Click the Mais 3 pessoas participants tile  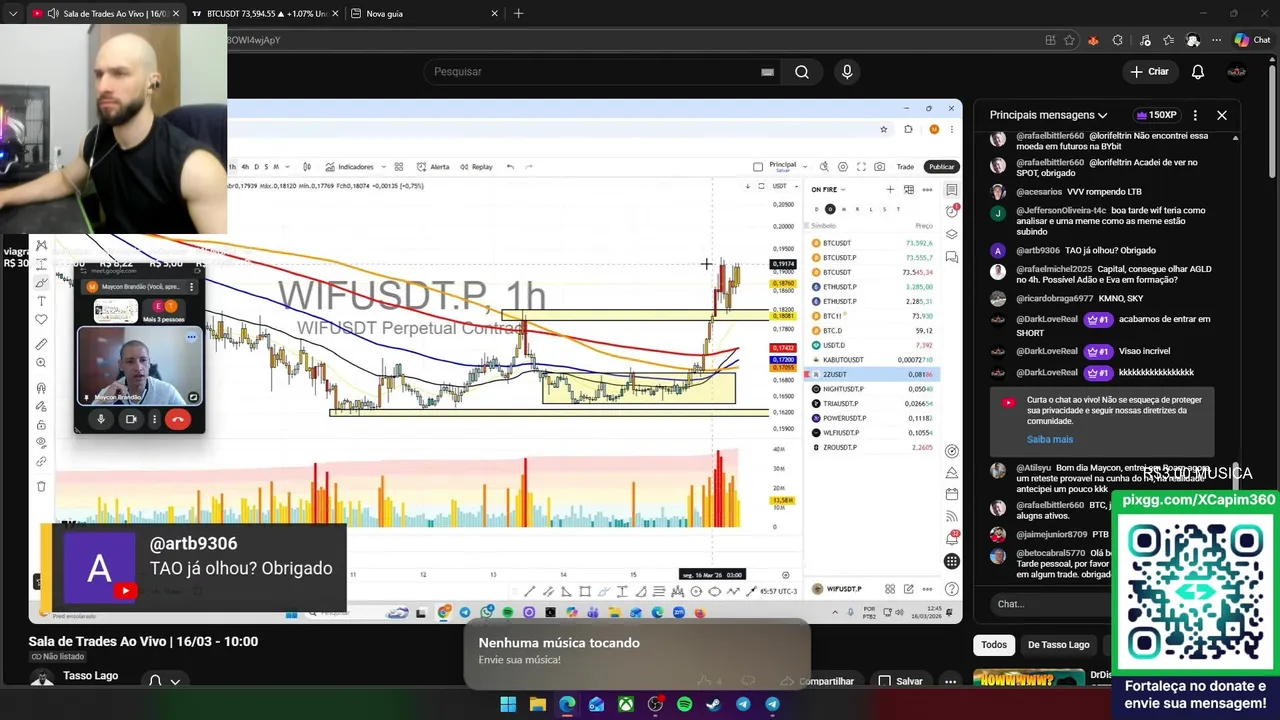(164, 311)
